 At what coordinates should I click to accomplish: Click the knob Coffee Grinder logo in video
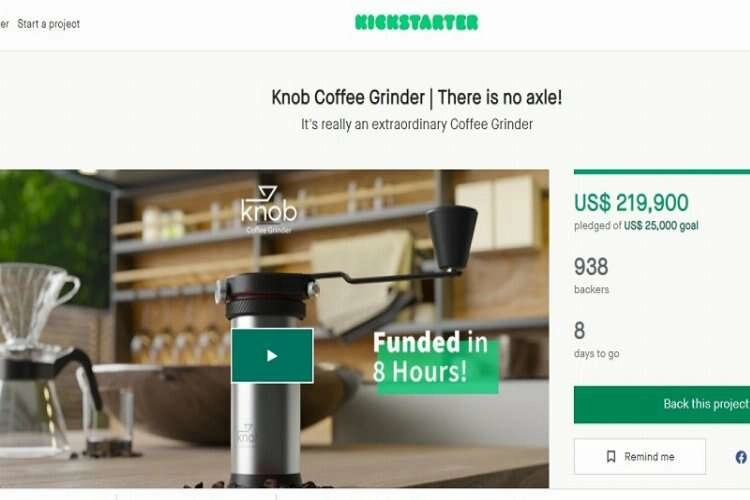pyautogui.click(x=269, y=210)
